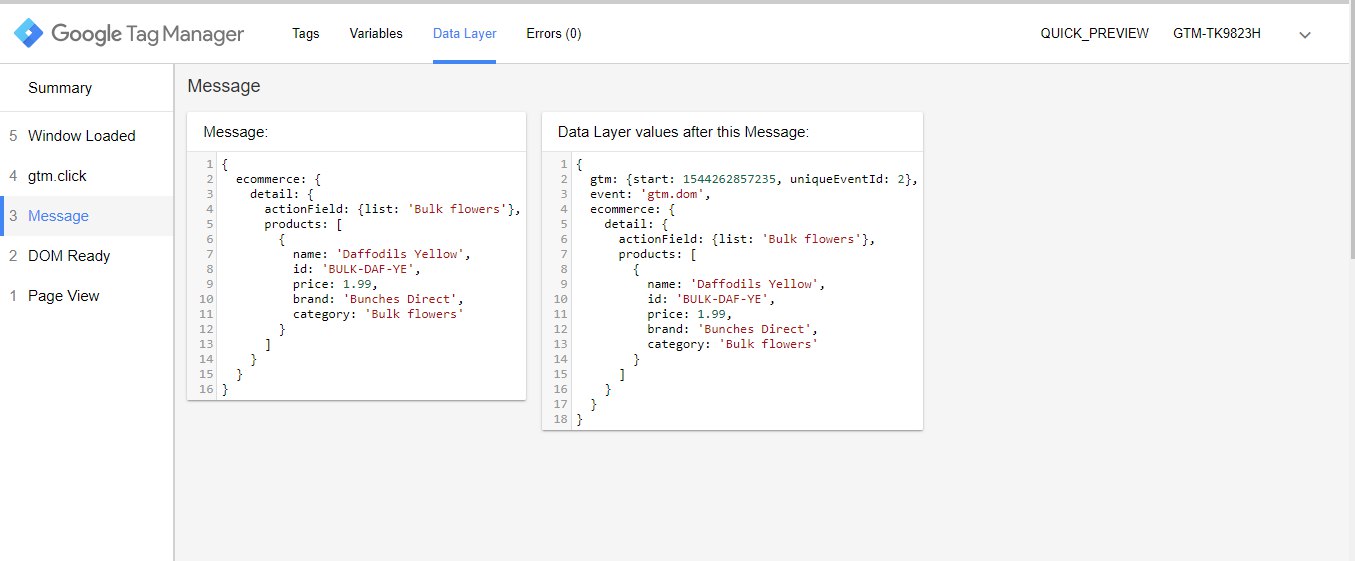Click actionField line in Message card
This screenshot has width=1355, height=561.
click(x=393, y=209)
